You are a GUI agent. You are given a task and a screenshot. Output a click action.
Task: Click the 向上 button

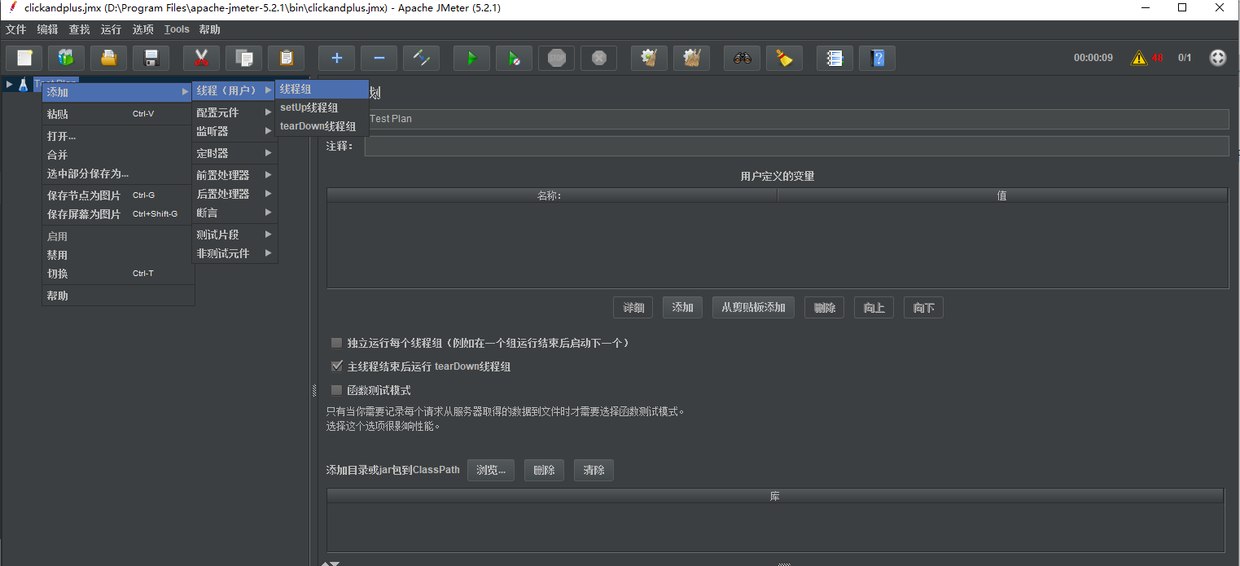874,308
